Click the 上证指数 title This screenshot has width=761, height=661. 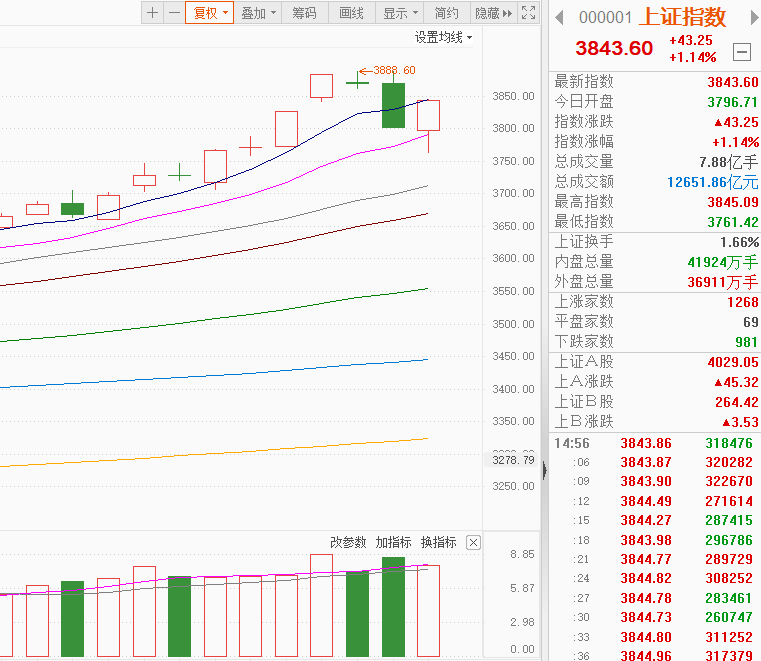pyautogui.click(x=681, y=17)
